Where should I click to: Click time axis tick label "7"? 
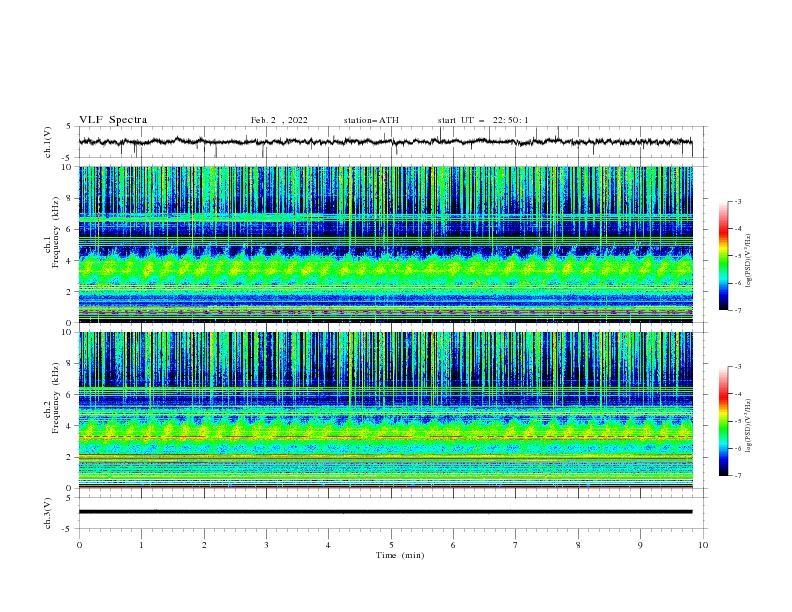(516, 545)
